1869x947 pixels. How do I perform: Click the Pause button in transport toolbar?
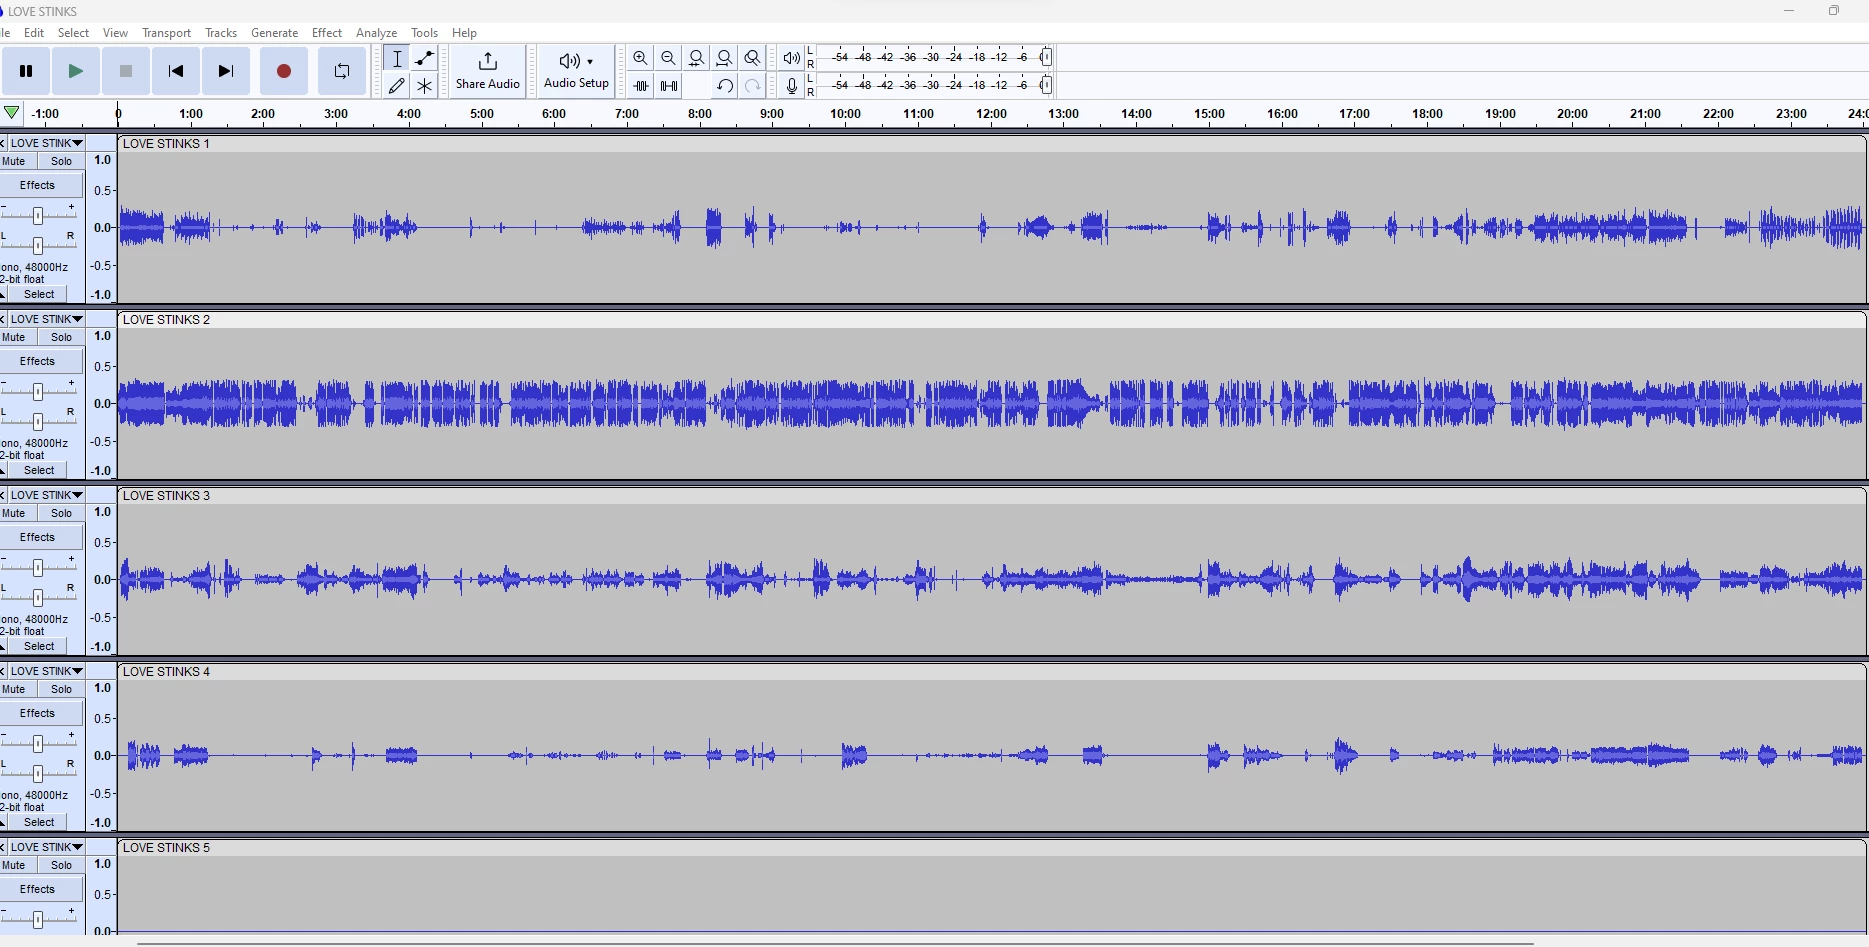coord(26,71)
